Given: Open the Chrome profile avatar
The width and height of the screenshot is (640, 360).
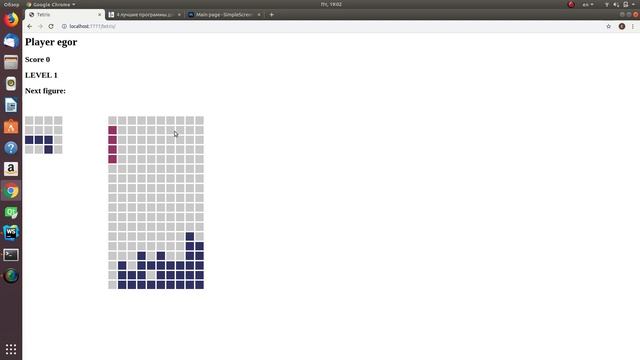Looking at the screenshot, I should tap(622, 26).
